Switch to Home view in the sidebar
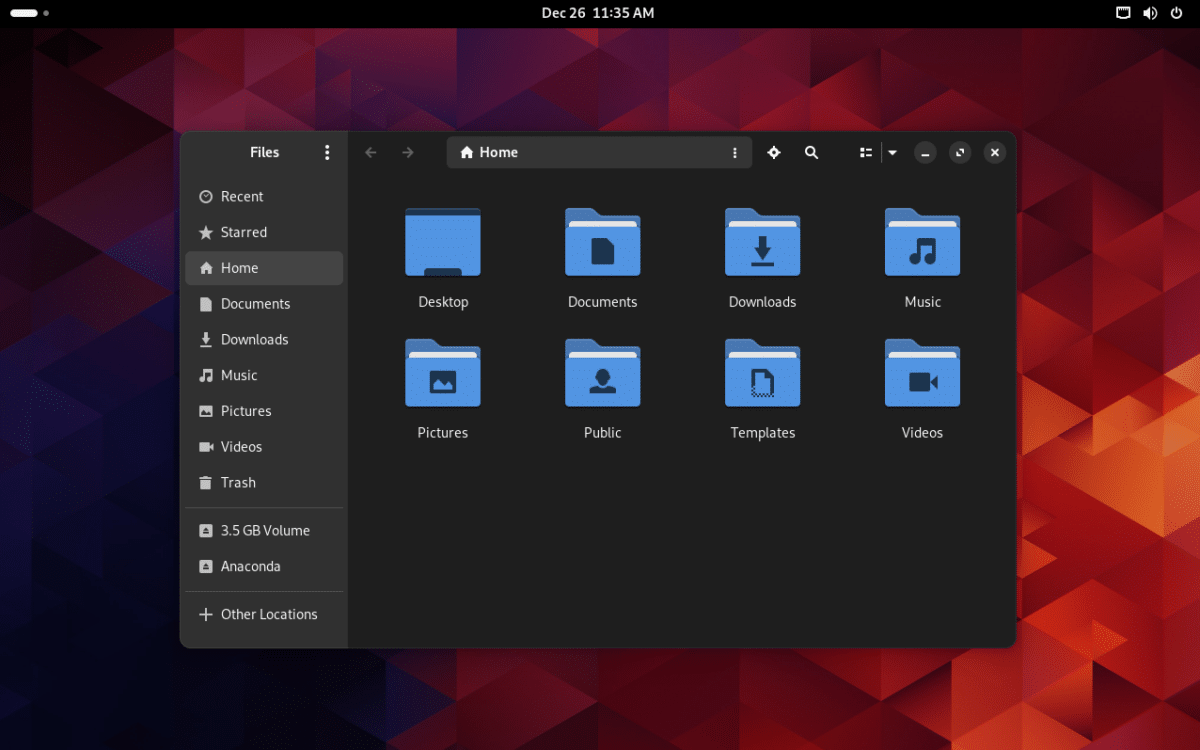This screenshot has height=750, width=1200. [x=239, y=267]
